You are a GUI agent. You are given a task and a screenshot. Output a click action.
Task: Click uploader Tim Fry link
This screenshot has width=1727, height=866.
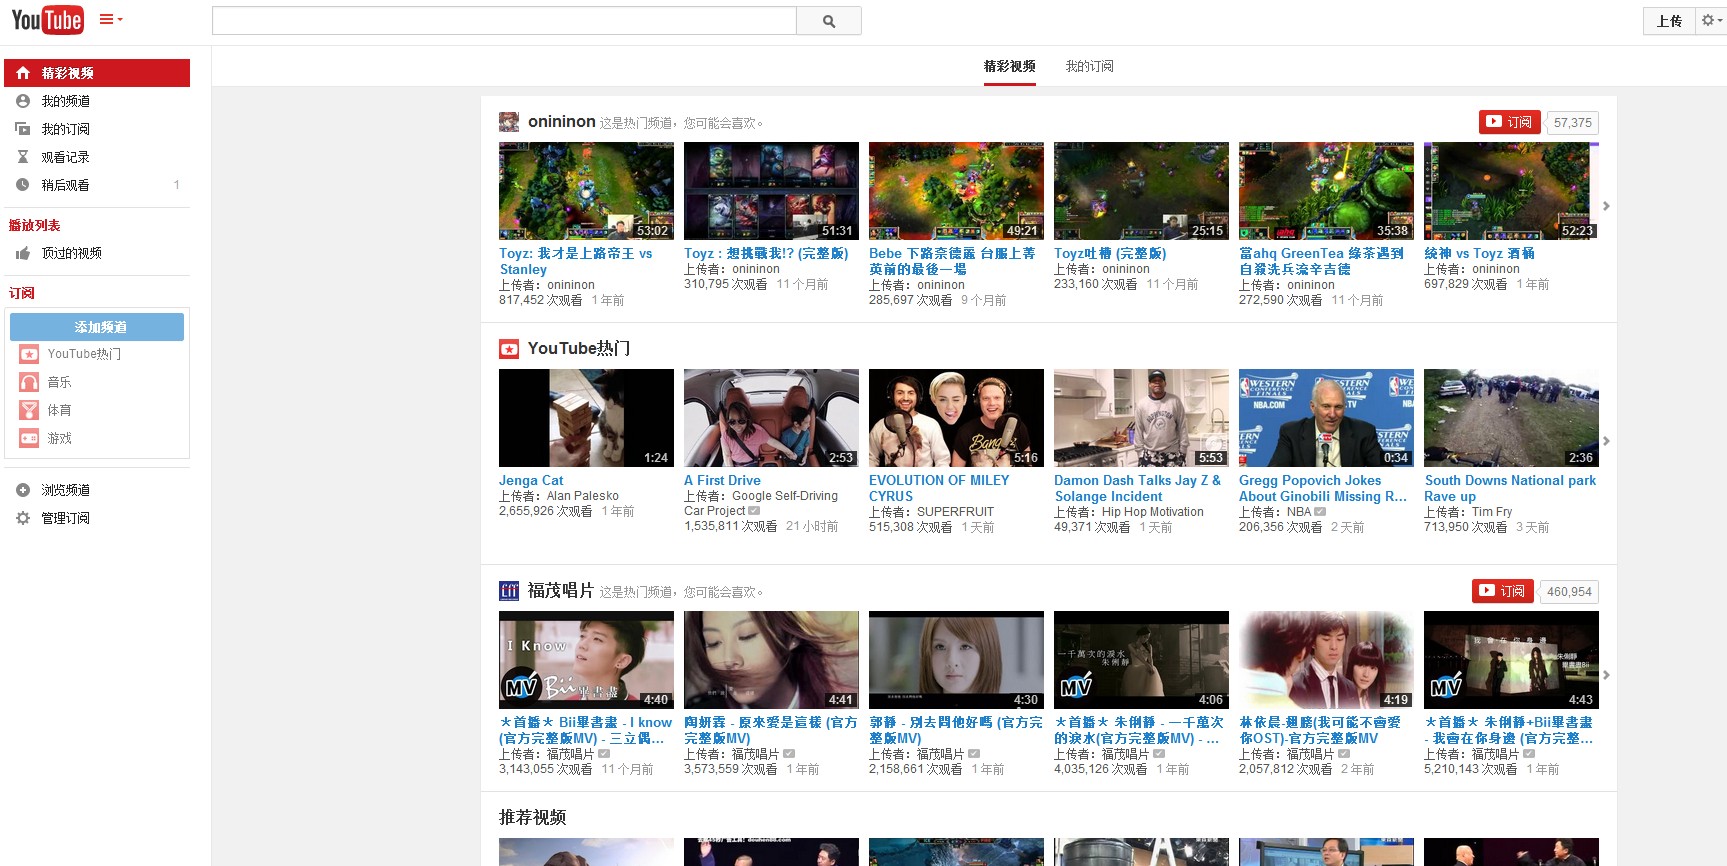tap(1492, 512)
